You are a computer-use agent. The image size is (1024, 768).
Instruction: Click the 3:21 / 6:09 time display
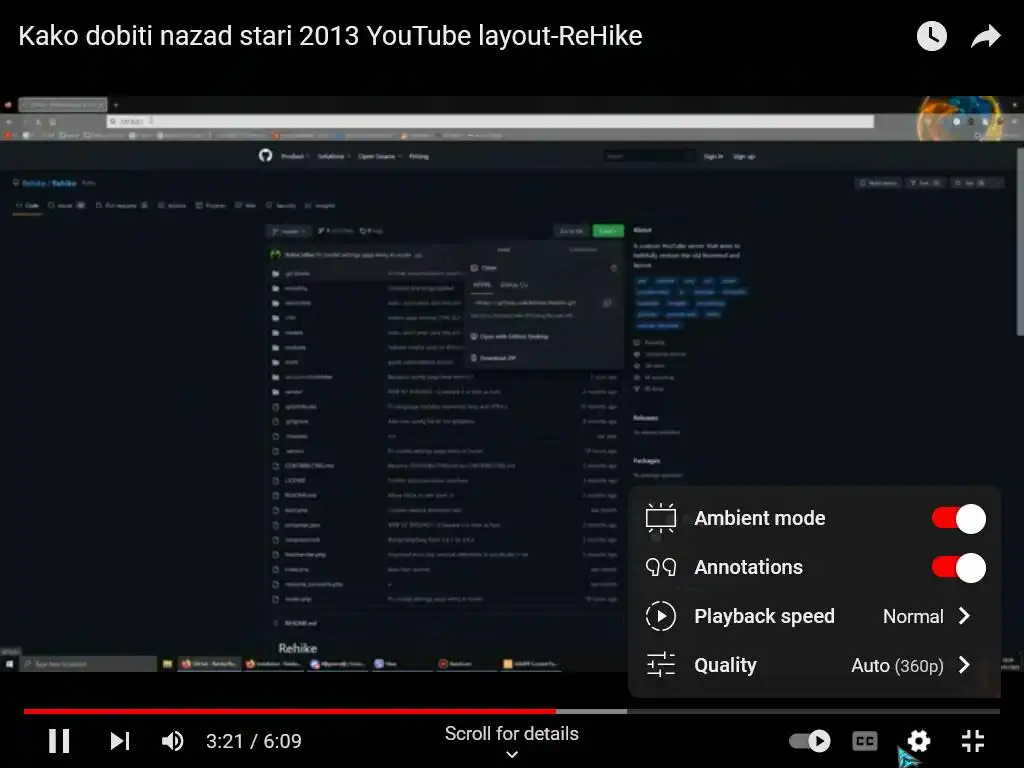point(254,741)
